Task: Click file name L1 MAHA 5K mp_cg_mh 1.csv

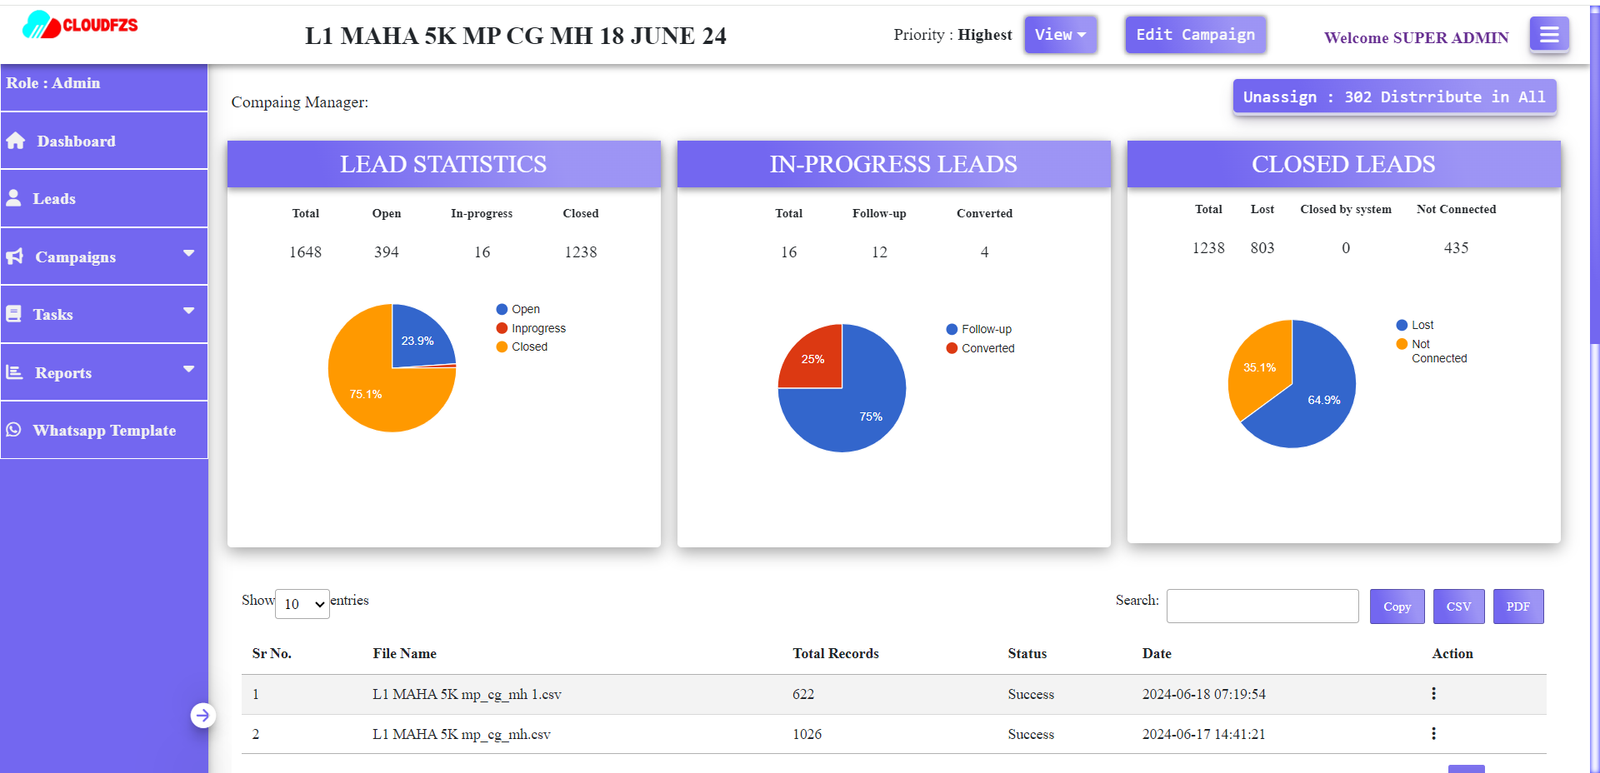Action: pyautogui.click(x=467, y=694)
